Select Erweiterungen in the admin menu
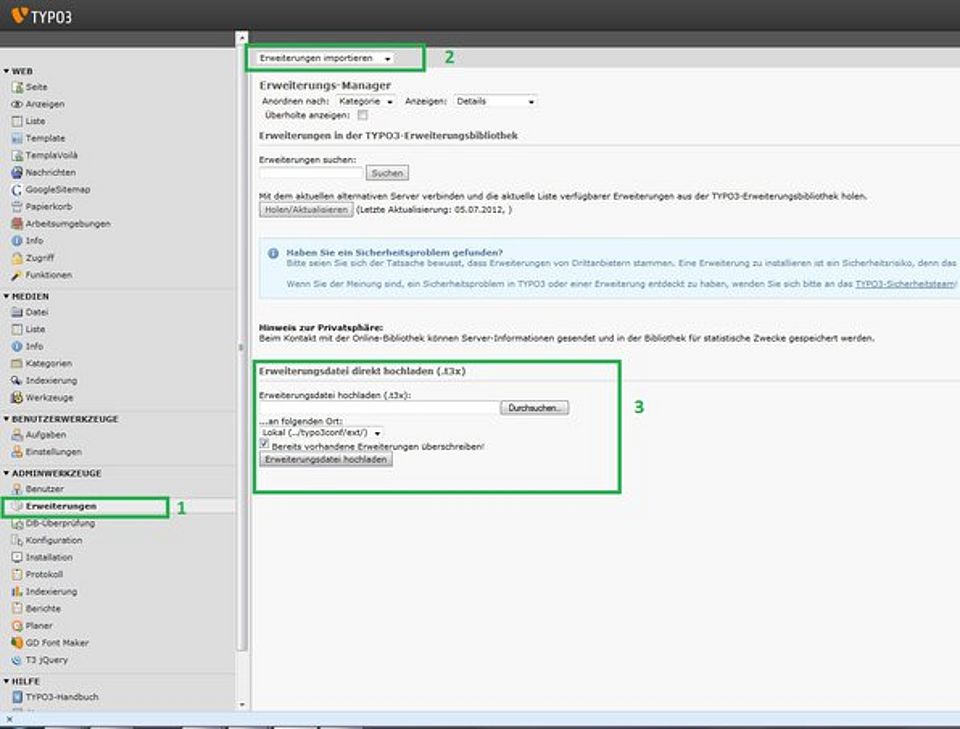 (x=60, y=507)
